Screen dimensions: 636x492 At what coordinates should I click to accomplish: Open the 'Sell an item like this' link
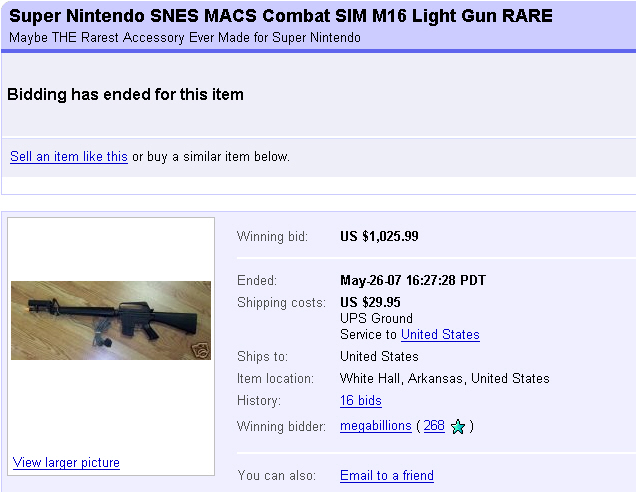(x=69, y=157)
